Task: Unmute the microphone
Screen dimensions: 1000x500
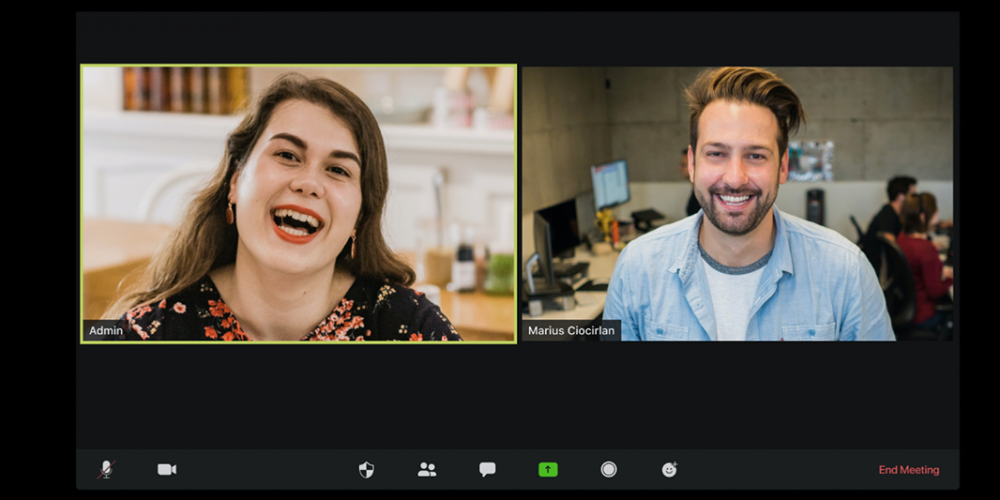Action: pyautogui.click(x=107, y=469)
